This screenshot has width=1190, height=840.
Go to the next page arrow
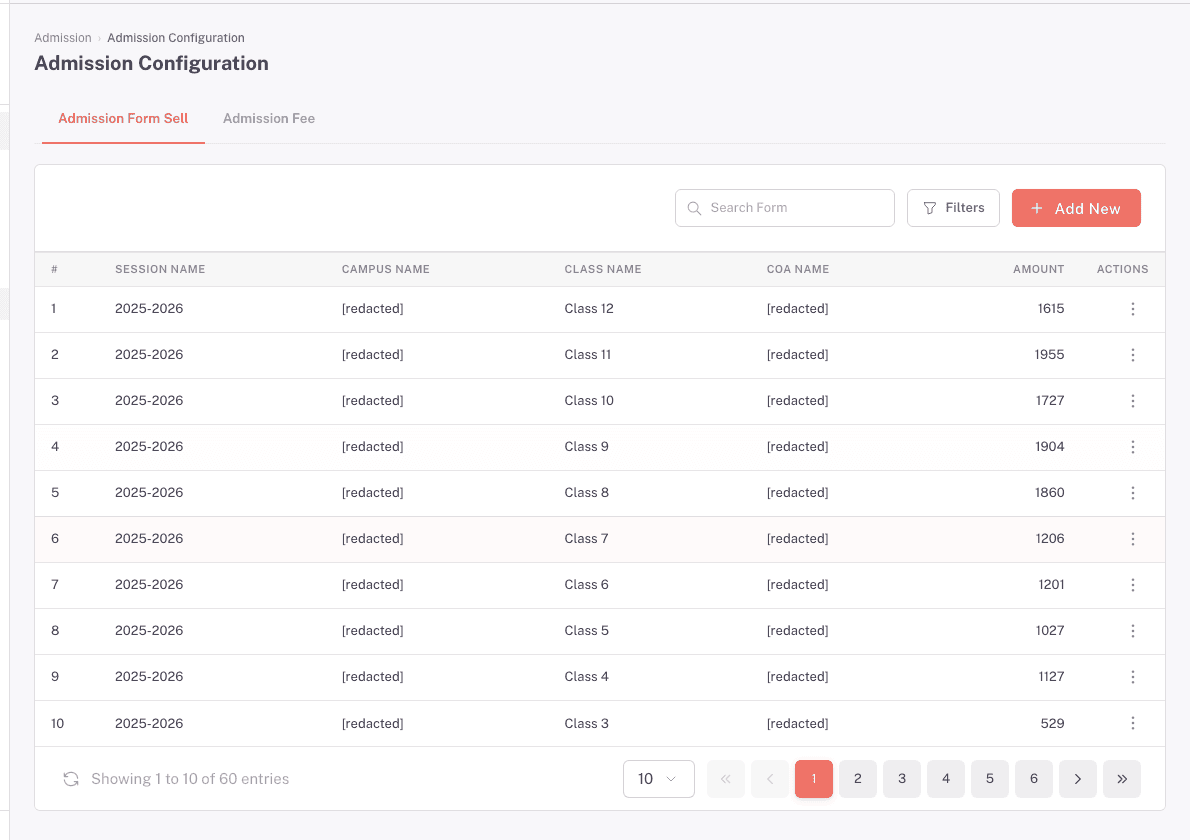tap(1078, 779)
